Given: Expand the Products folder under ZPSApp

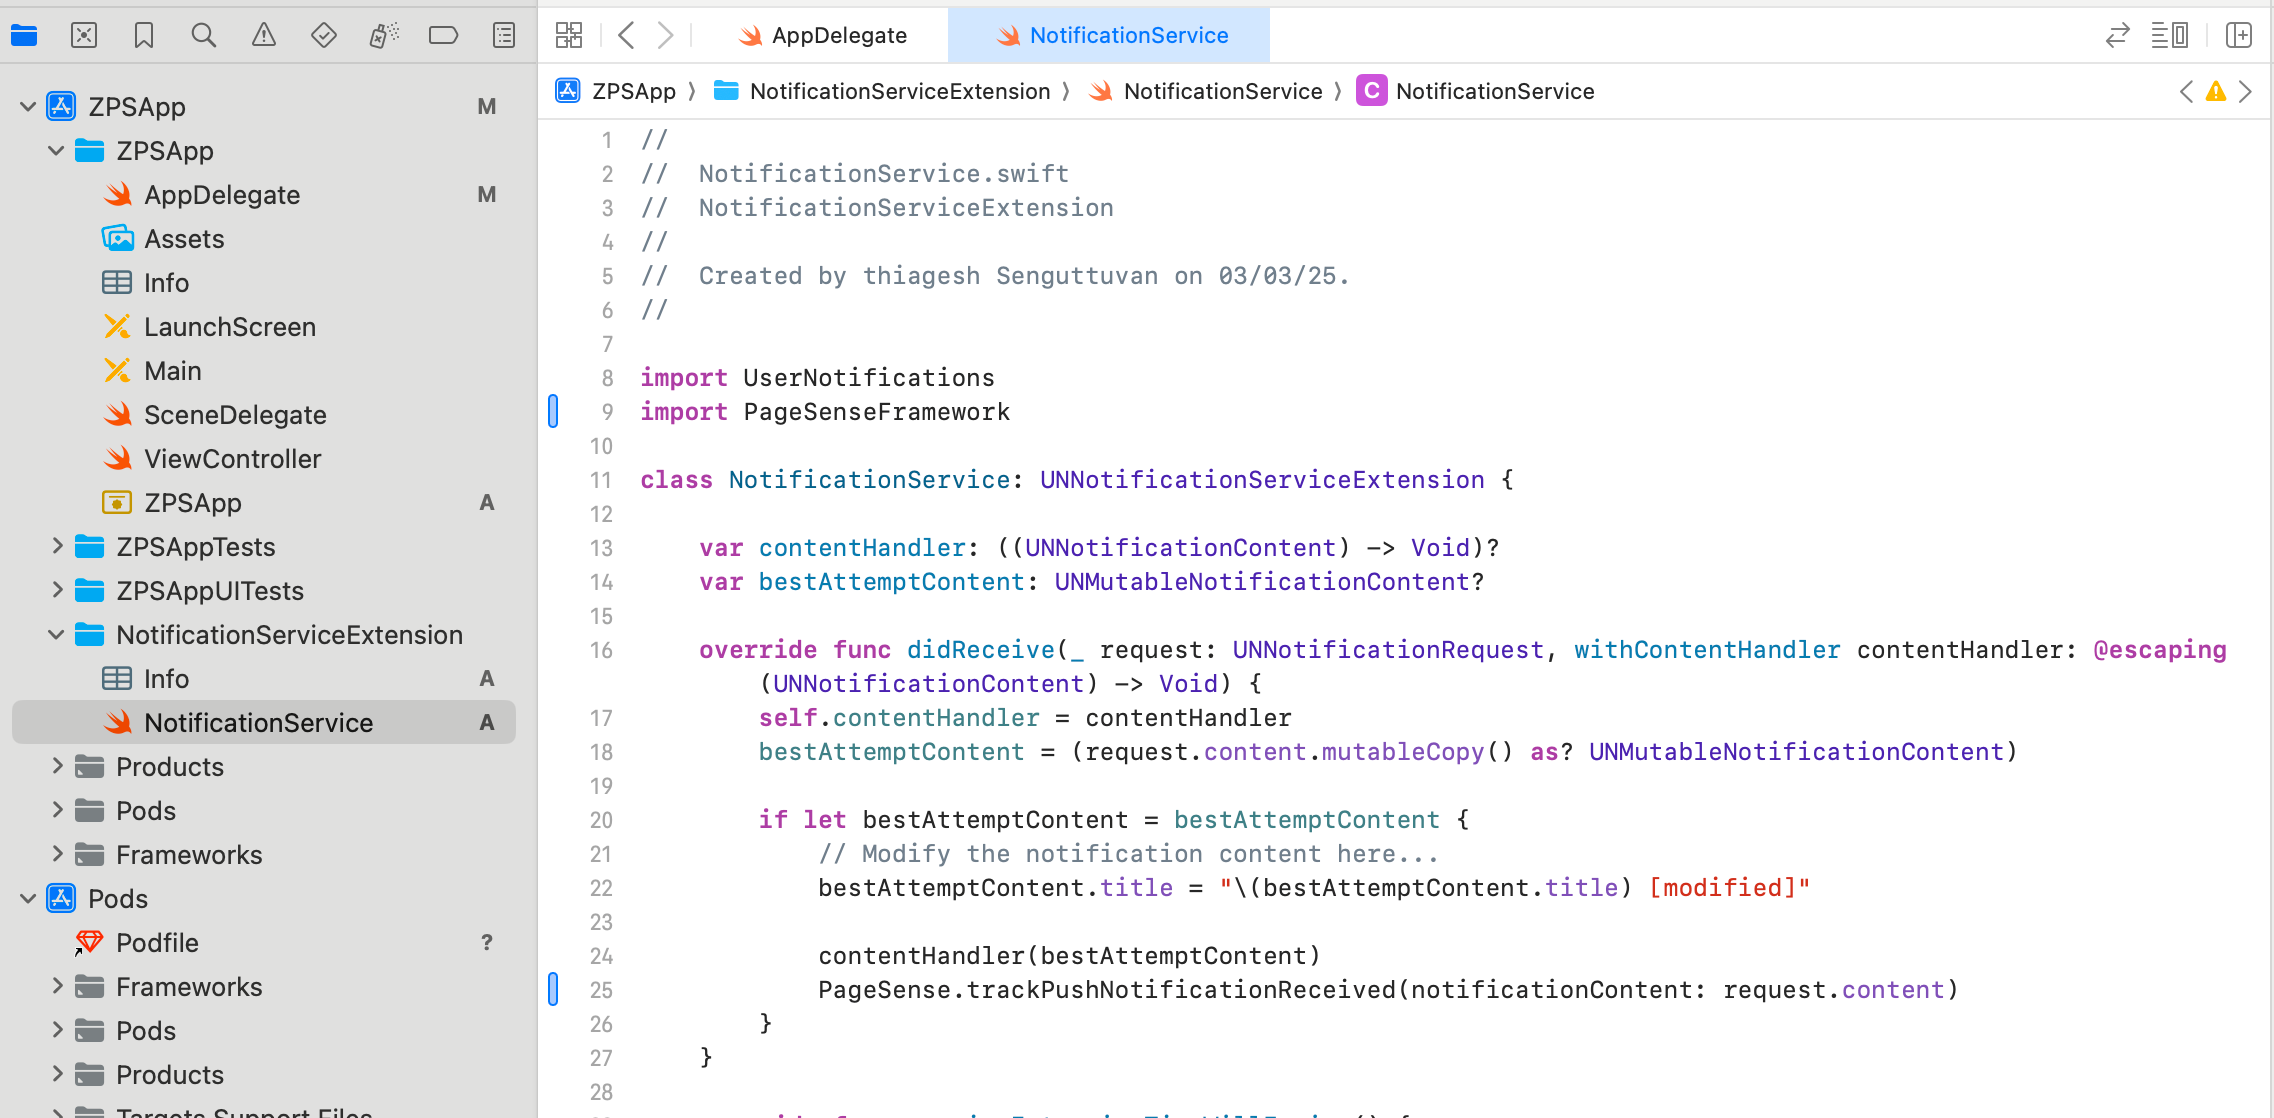Looking at the screenshot, I should pyautogui.click(x=57, y=766).
